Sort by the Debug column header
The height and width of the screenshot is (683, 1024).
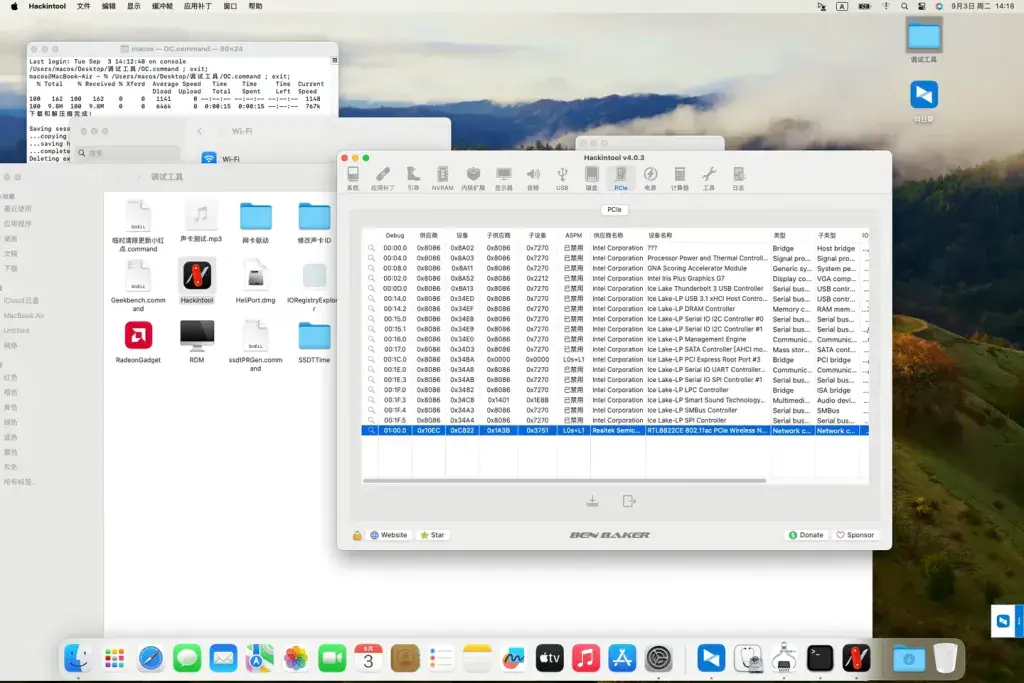point(395,235)
